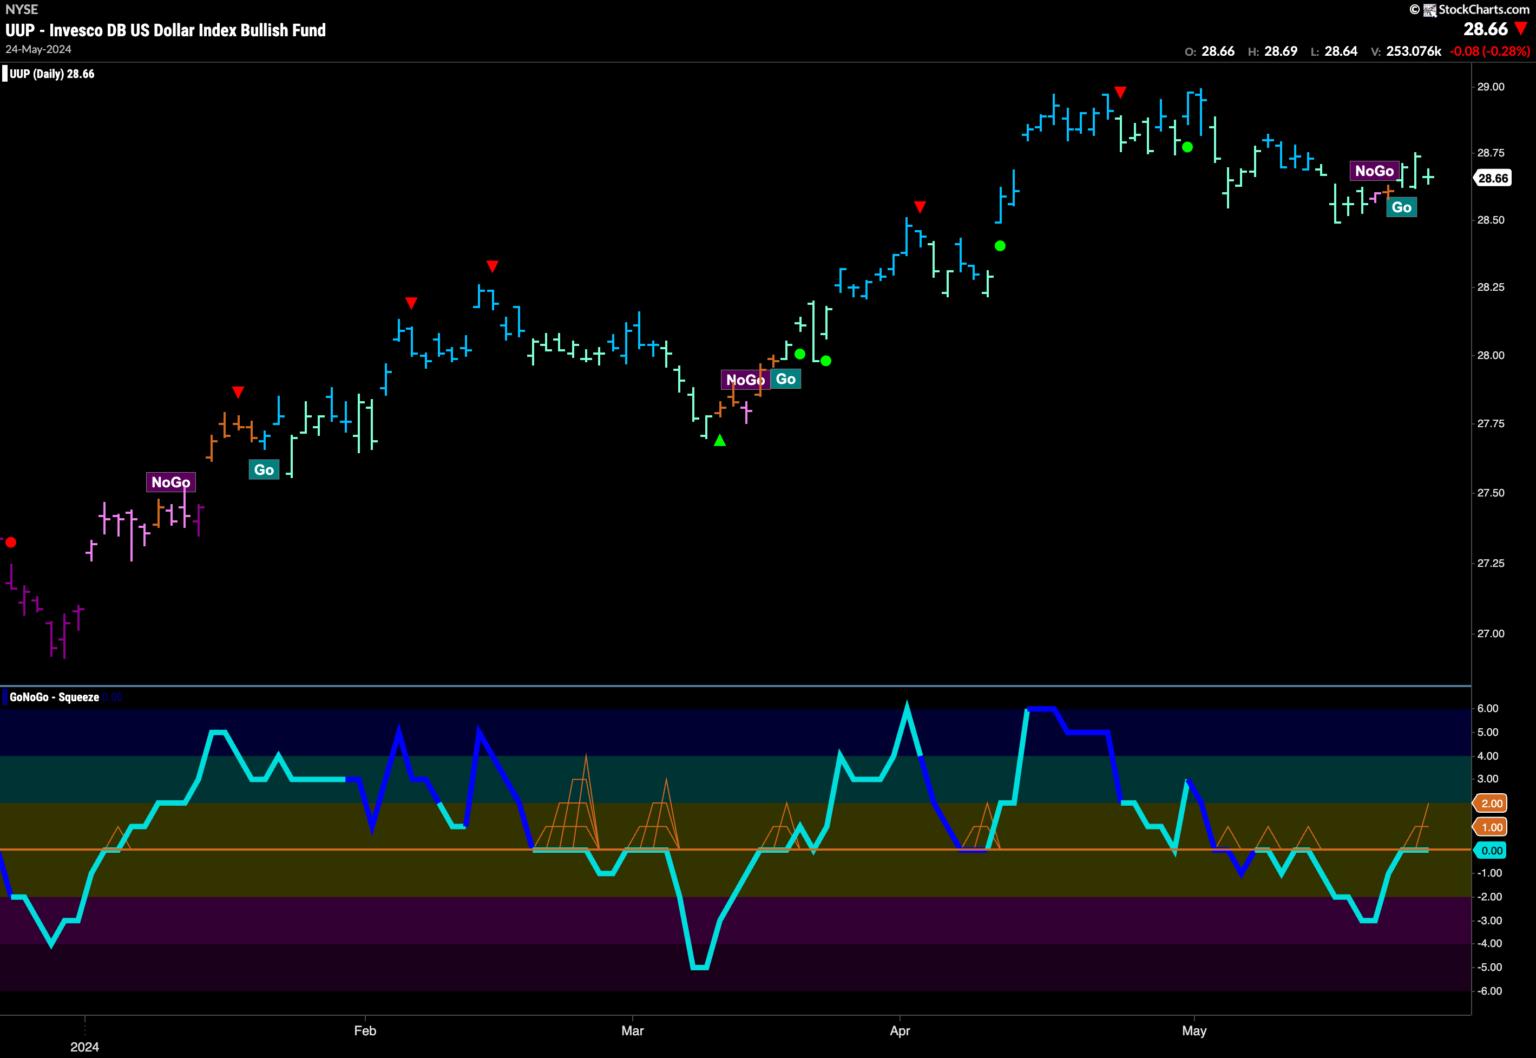Click the 28.66 current price tag on axis

(x=1493, y=178)
